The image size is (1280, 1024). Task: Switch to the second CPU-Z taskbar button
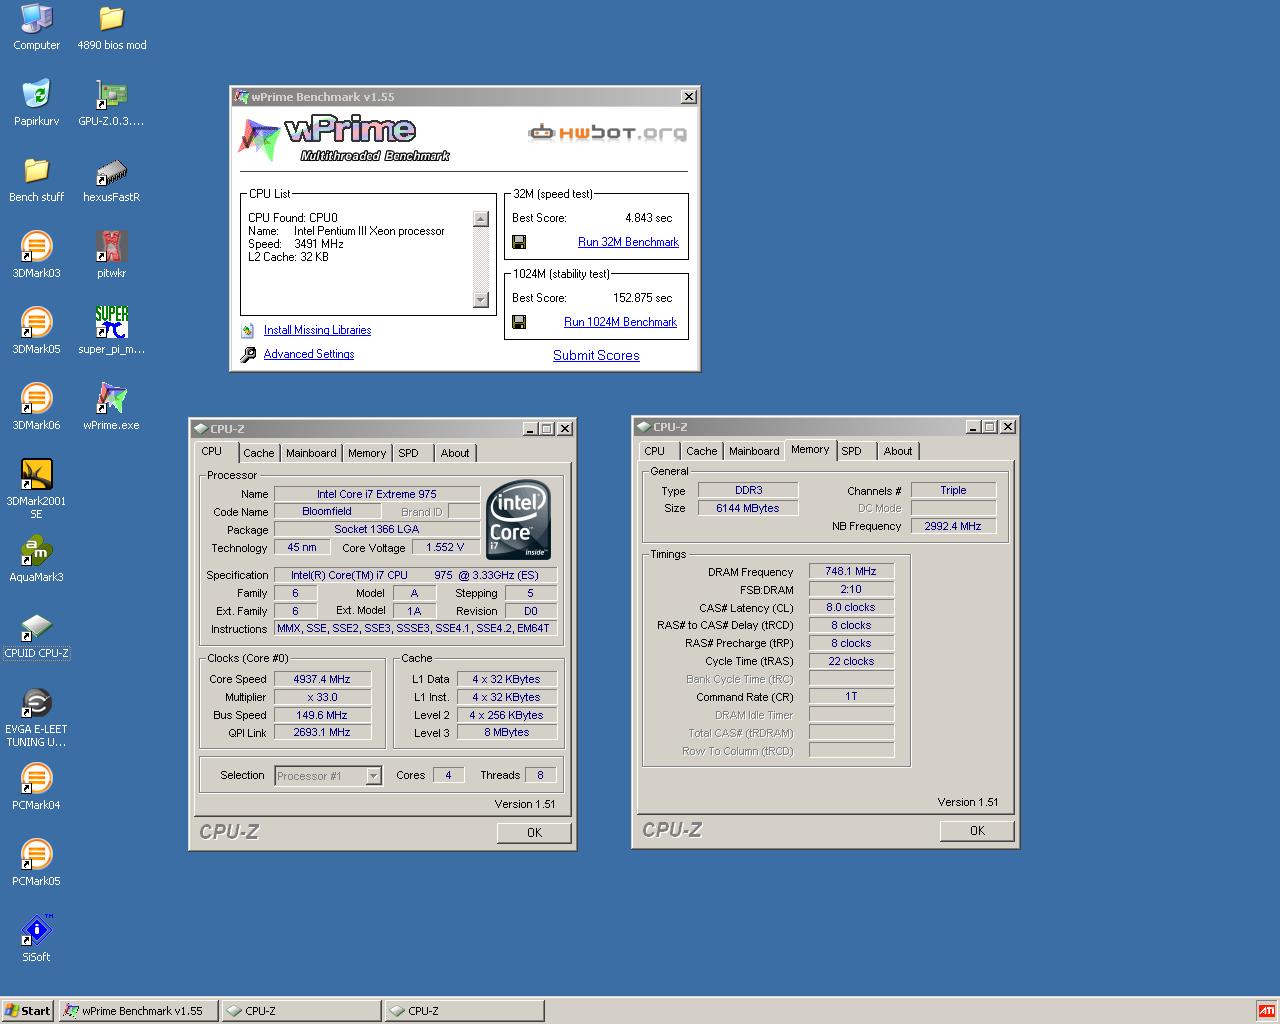click(465, 1011)
